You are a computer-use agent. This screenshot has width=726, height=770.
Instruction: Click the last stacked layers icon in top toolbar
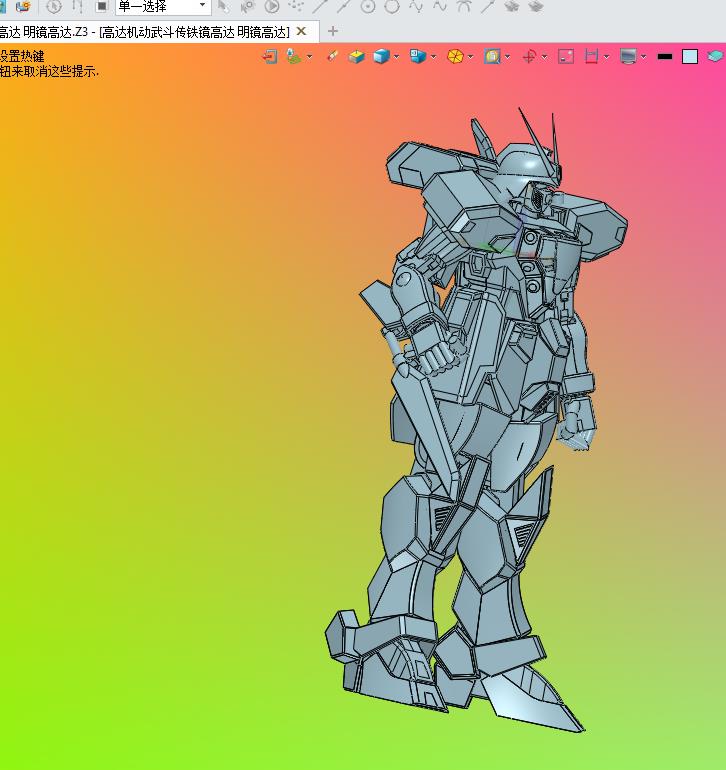point(536,6)
